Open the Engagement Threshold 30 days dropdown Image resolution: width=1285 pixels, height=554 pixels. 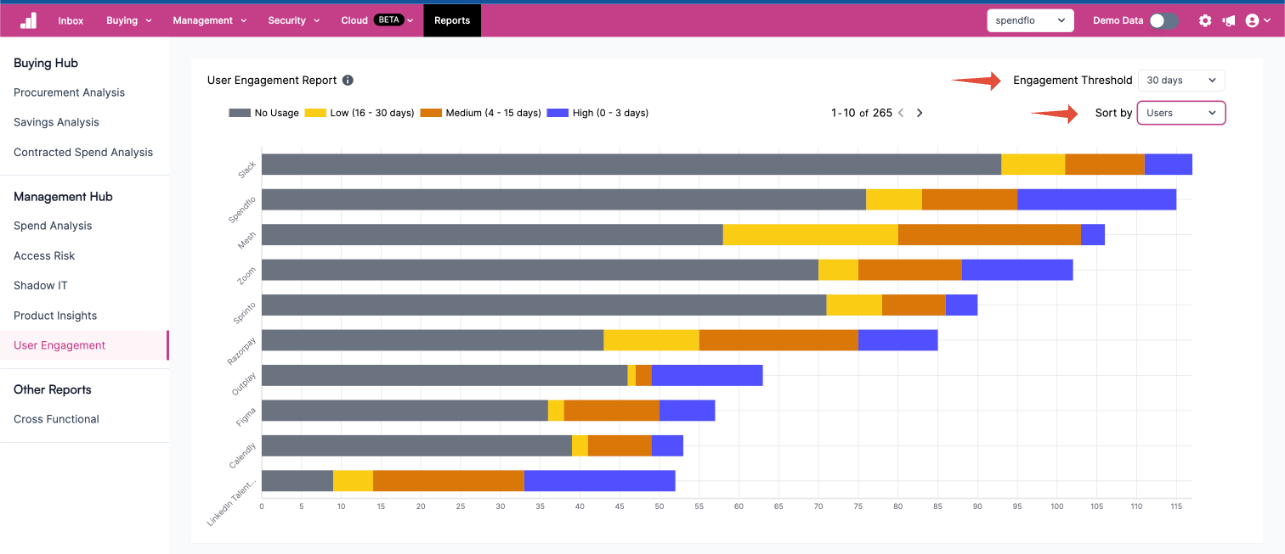tap(1182, 80)
